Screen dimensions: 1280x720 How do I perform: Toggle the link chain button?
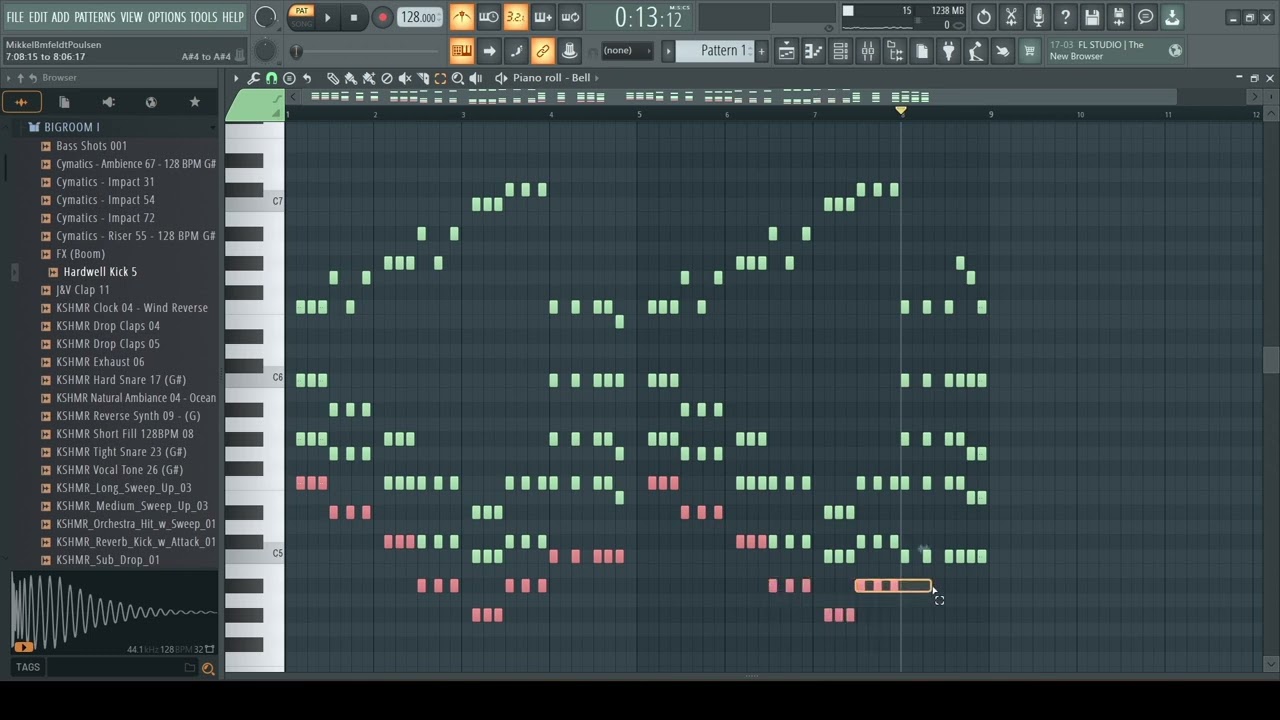point(542,51)
